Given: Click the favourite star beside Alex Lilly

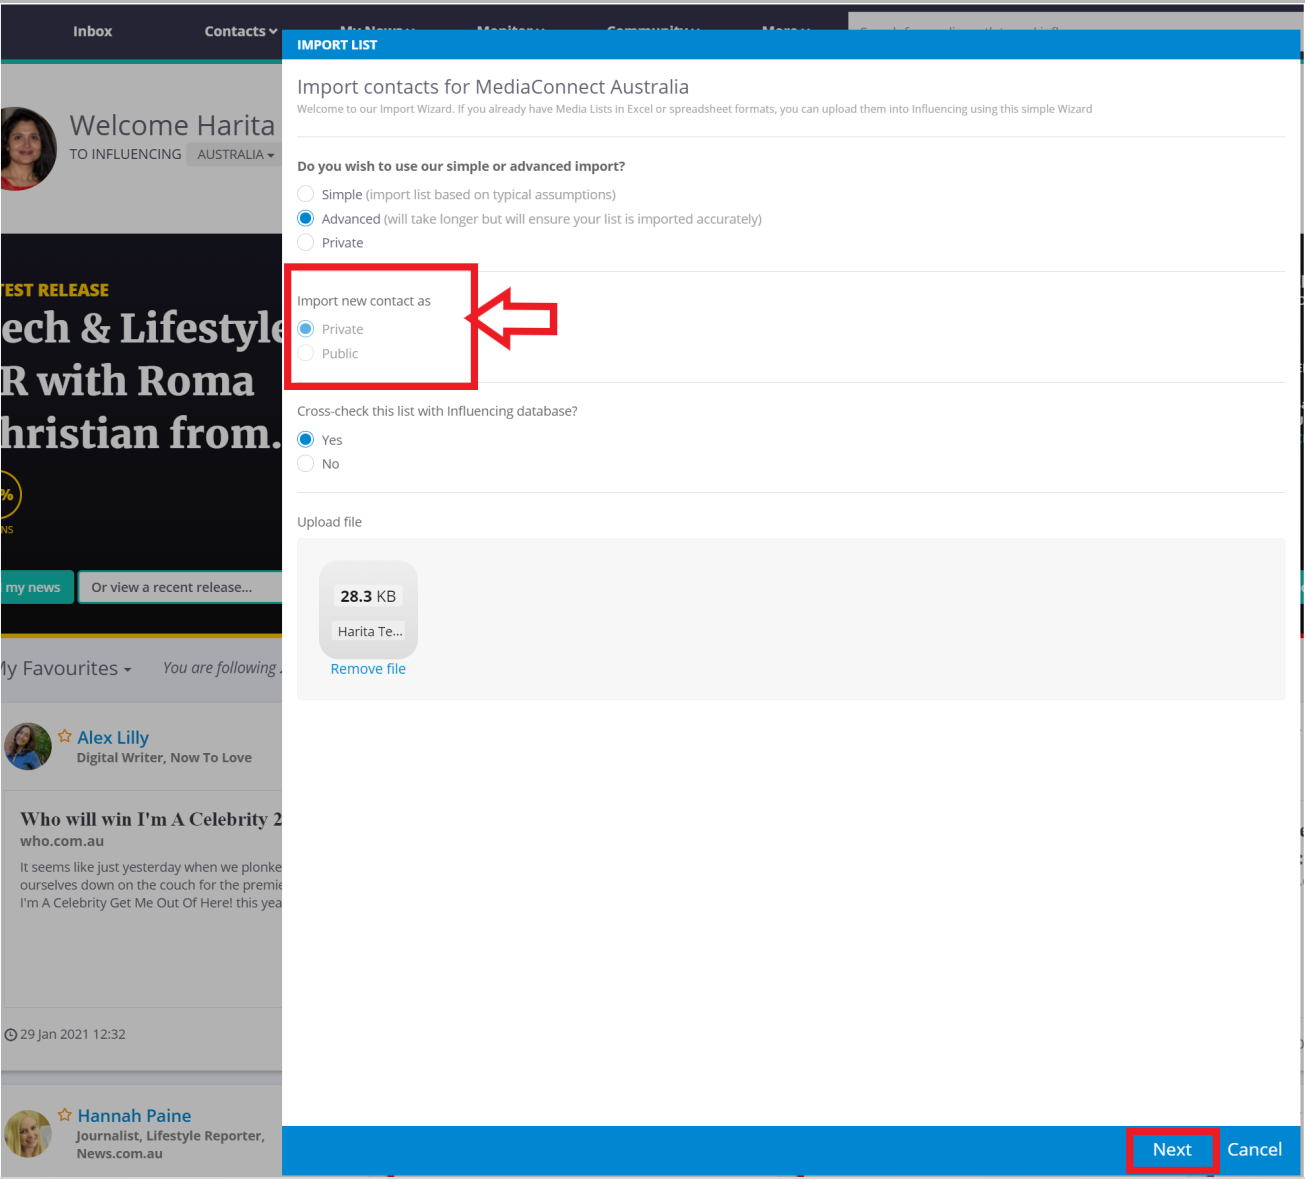Looking at the screenshot, I should point(65,736).
